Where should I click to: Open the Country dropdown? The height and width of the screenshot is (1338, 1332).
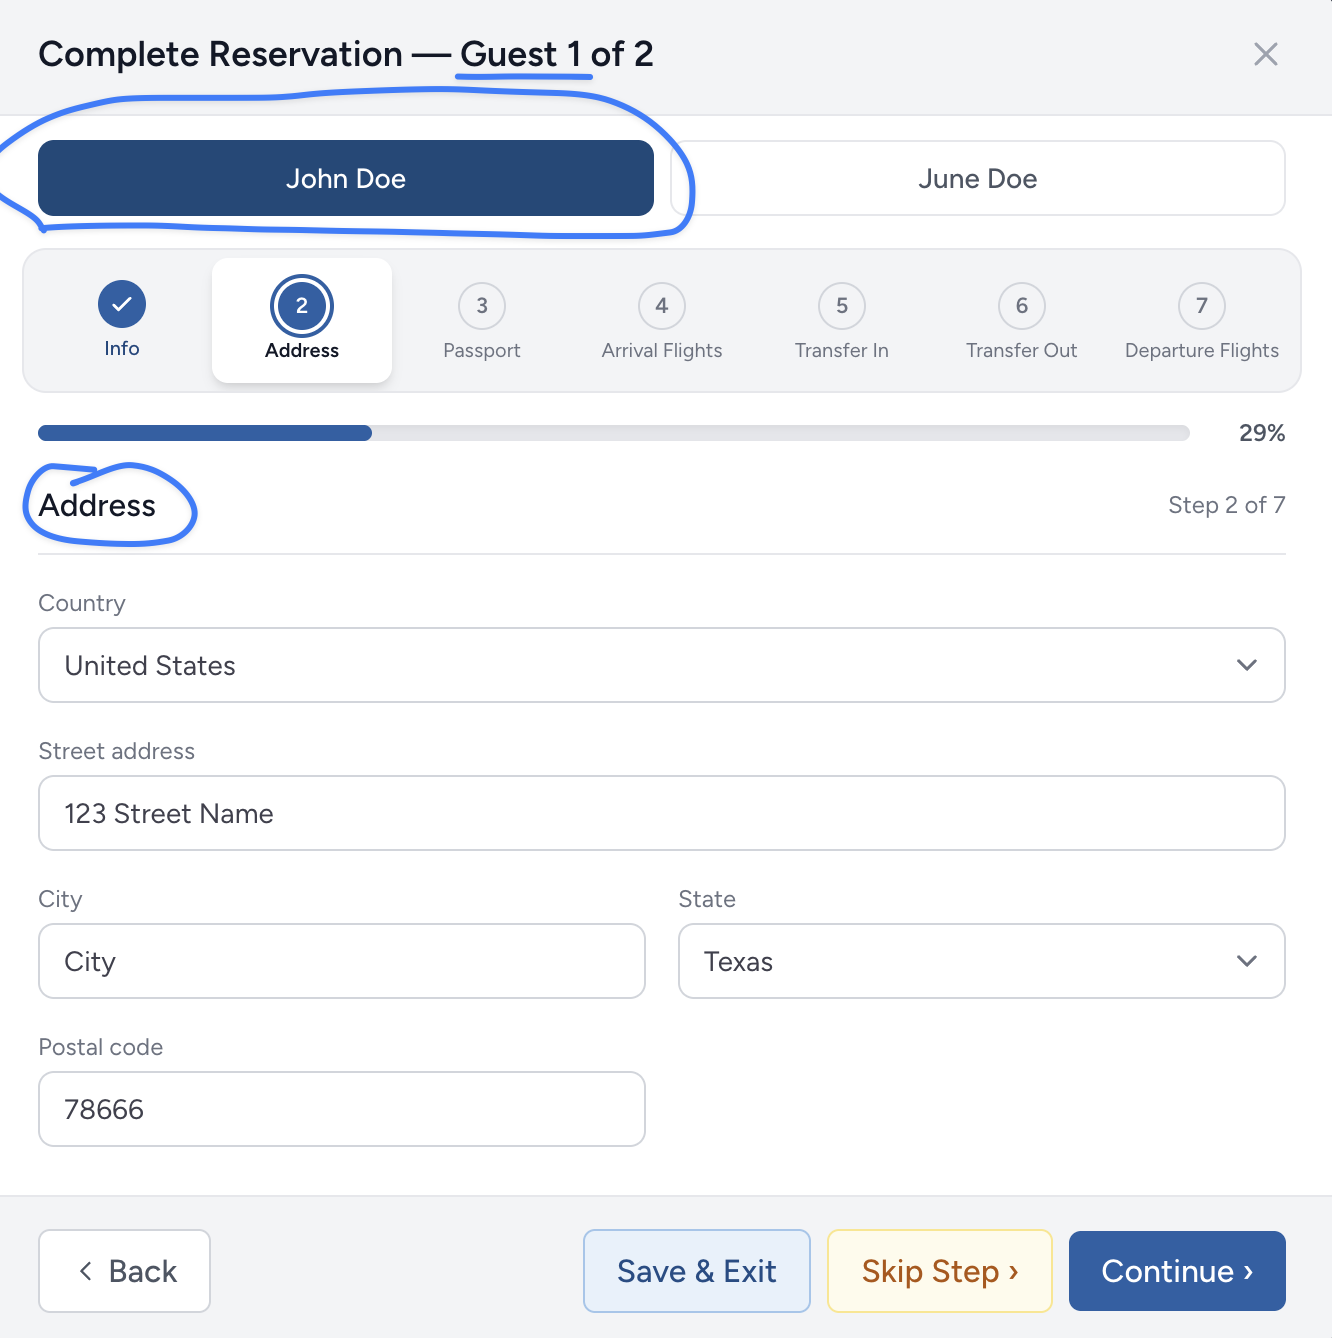click(662, 665)
